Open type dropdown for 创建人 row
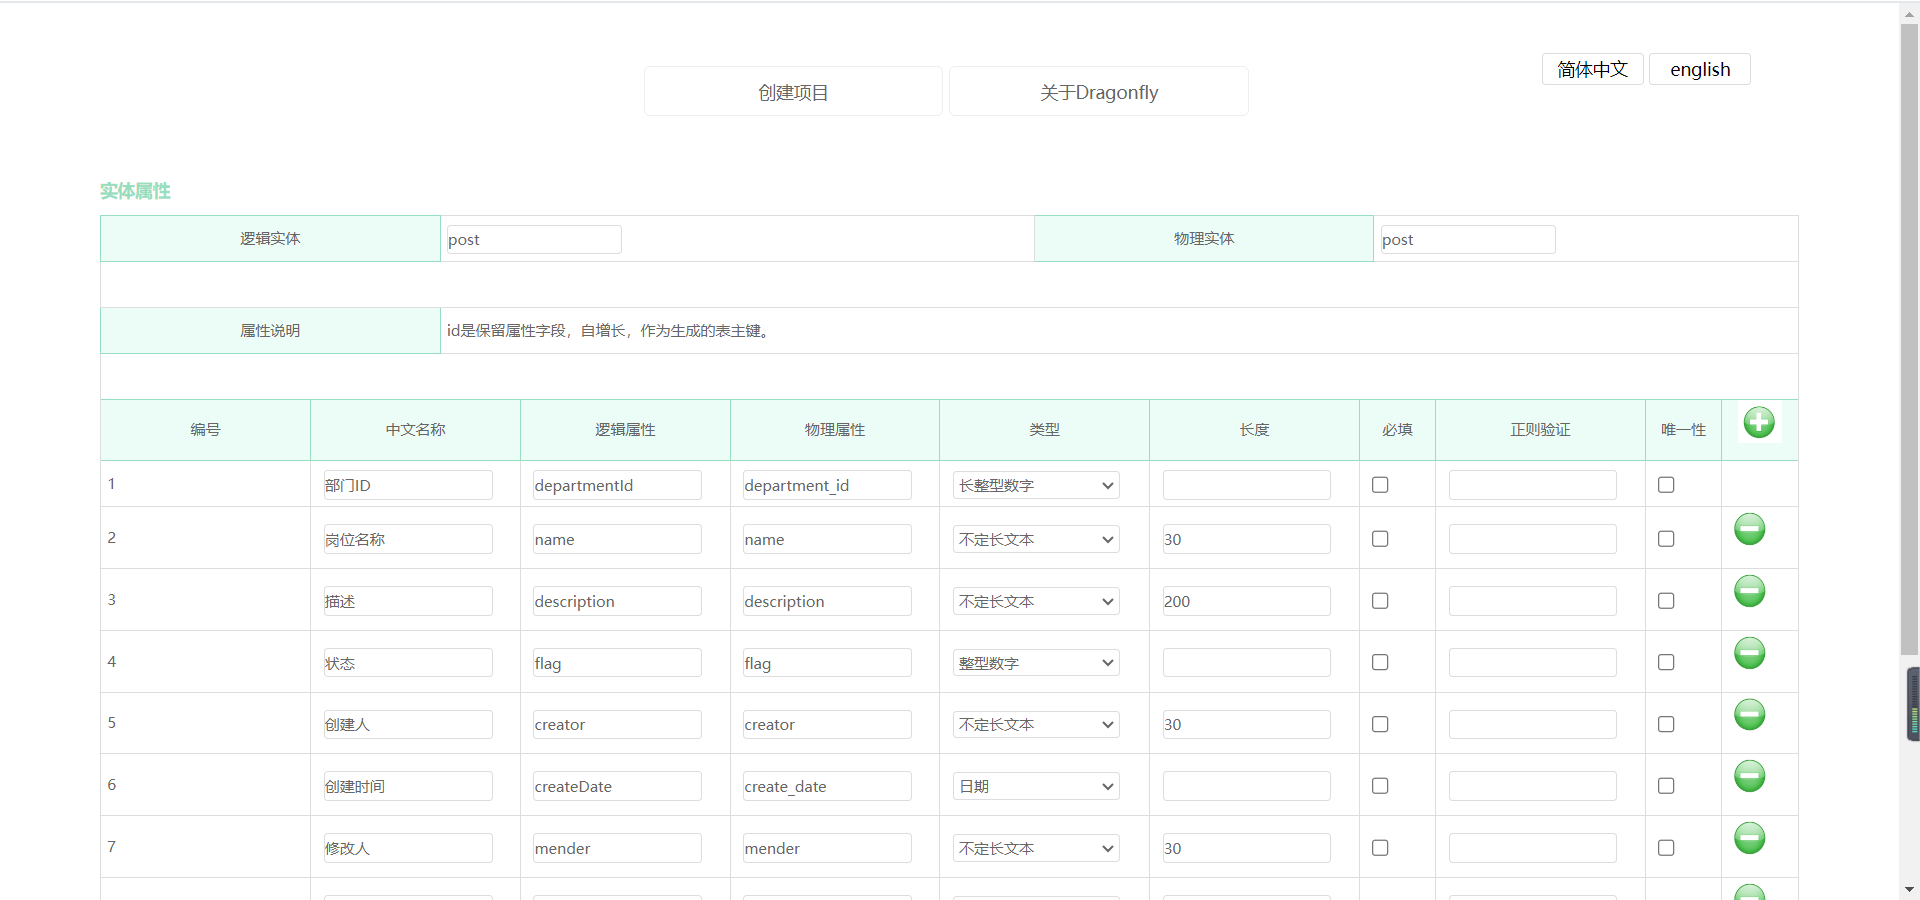Screen dimensions: 1920x900 (x=1036, y=724)
